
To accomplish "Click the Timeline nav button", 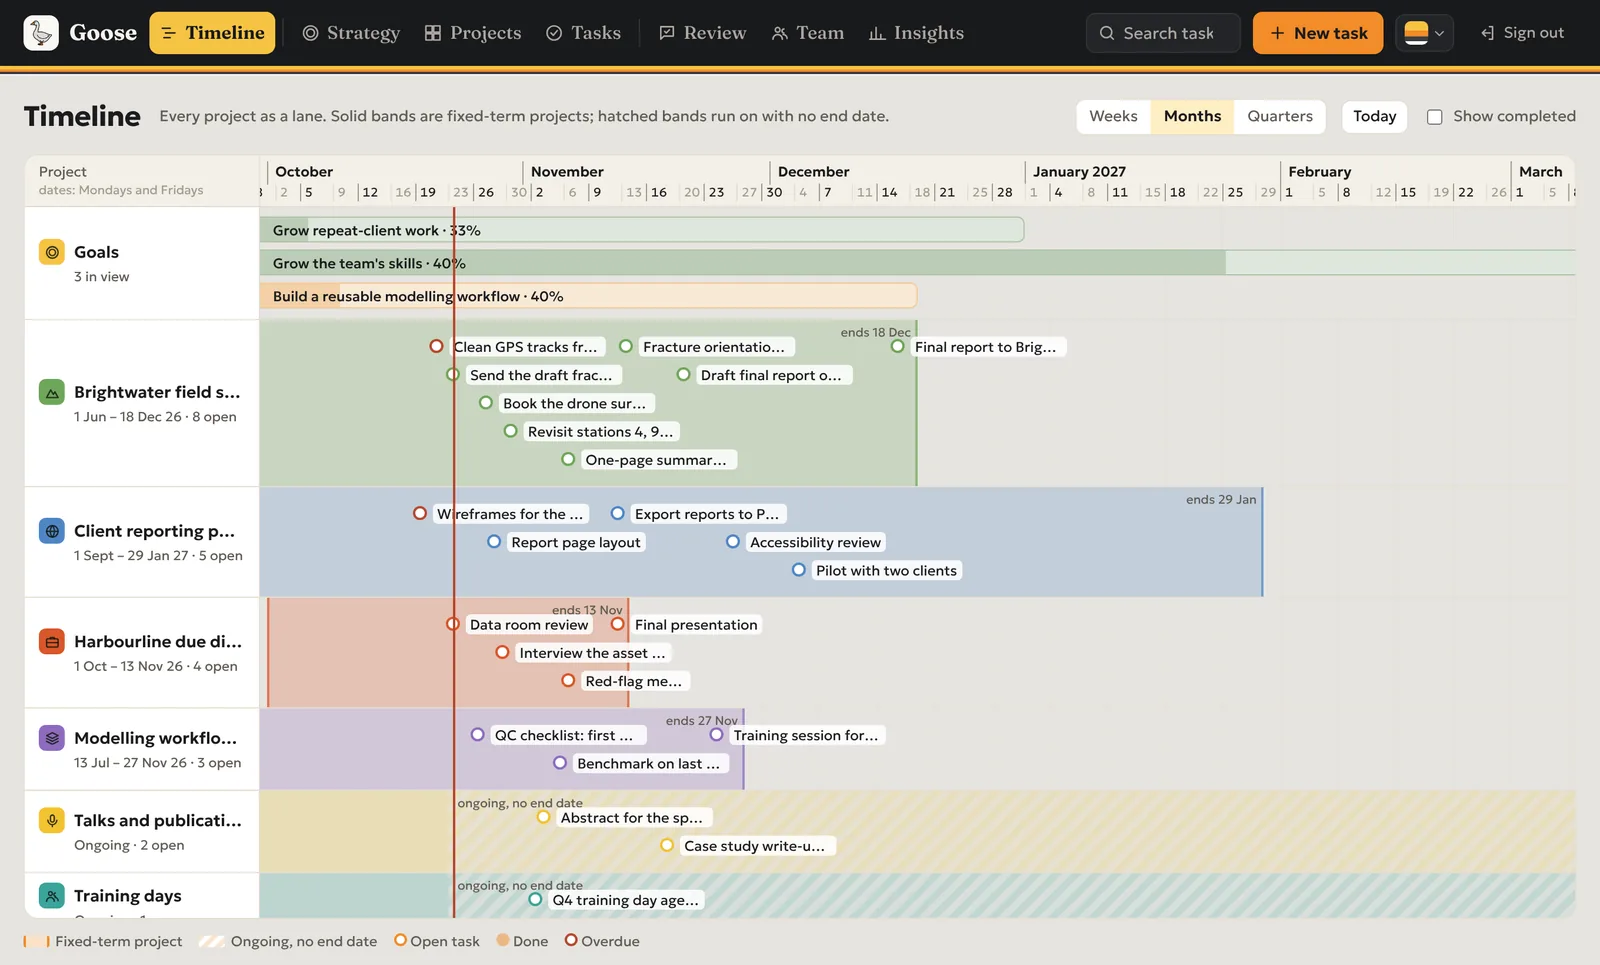I will pos(212,33).
